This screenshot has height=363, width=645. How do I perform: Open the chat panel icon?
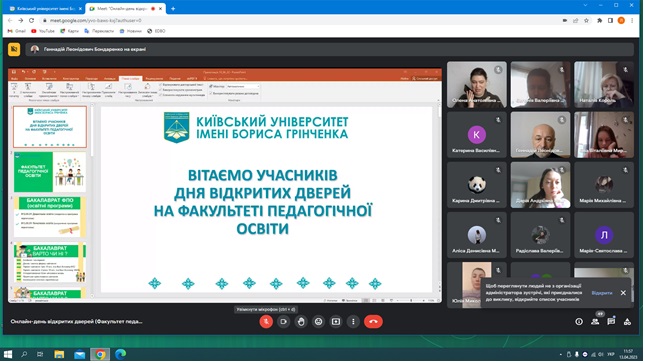point(611,322)
